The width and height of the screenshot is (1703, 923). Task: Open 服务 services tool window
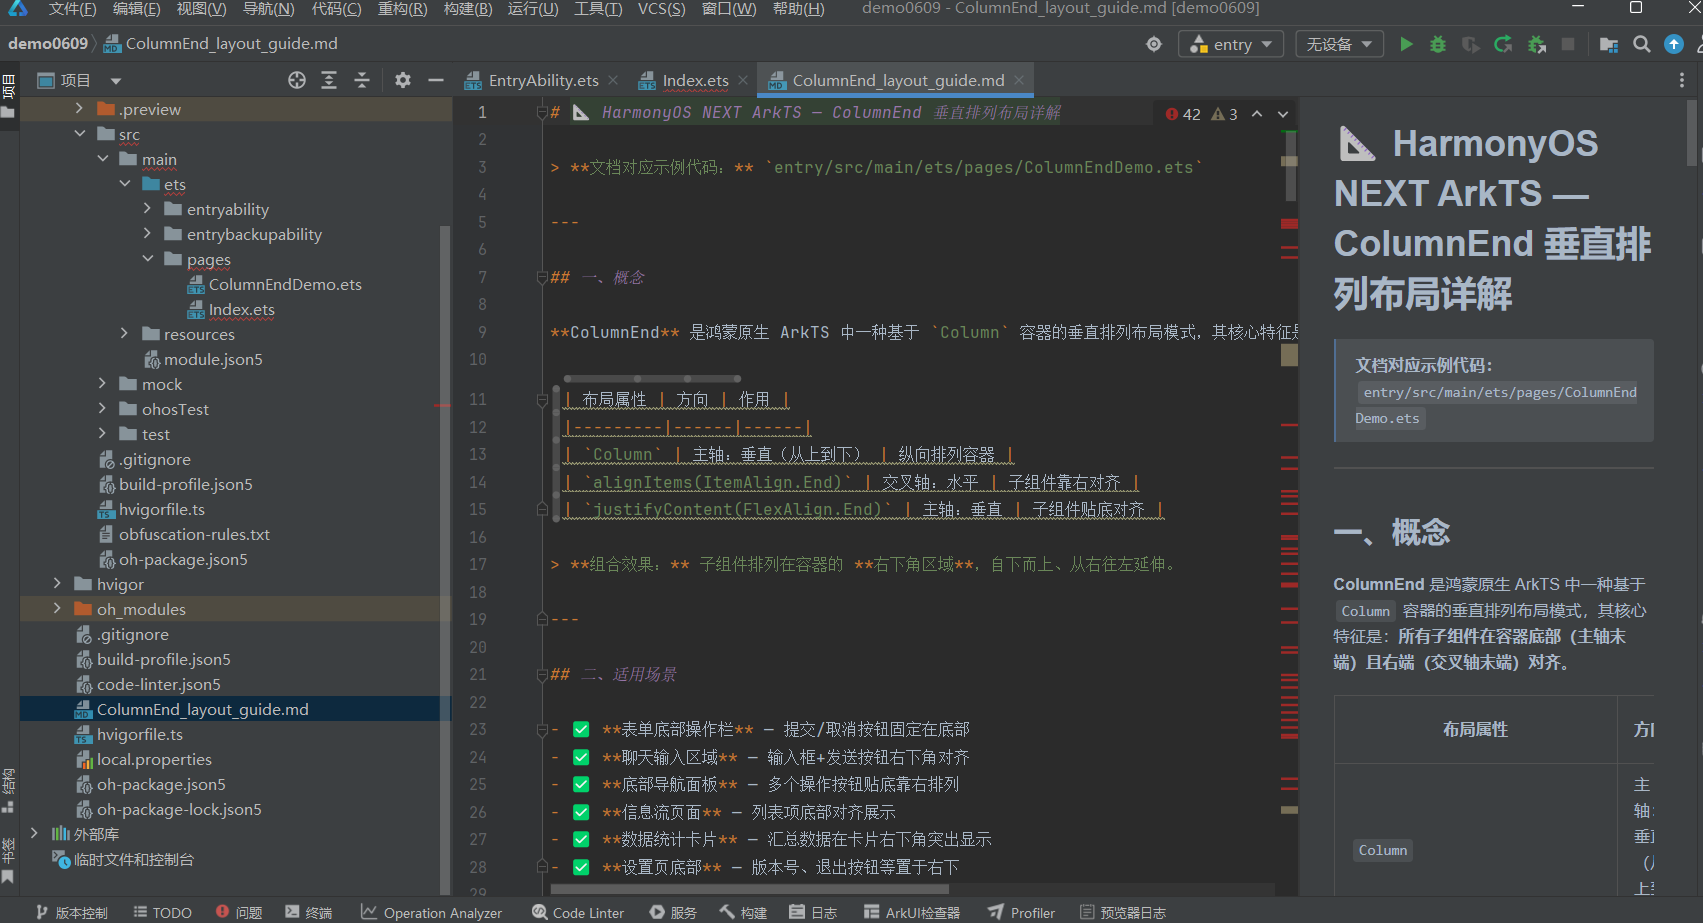tap(673, 912)
